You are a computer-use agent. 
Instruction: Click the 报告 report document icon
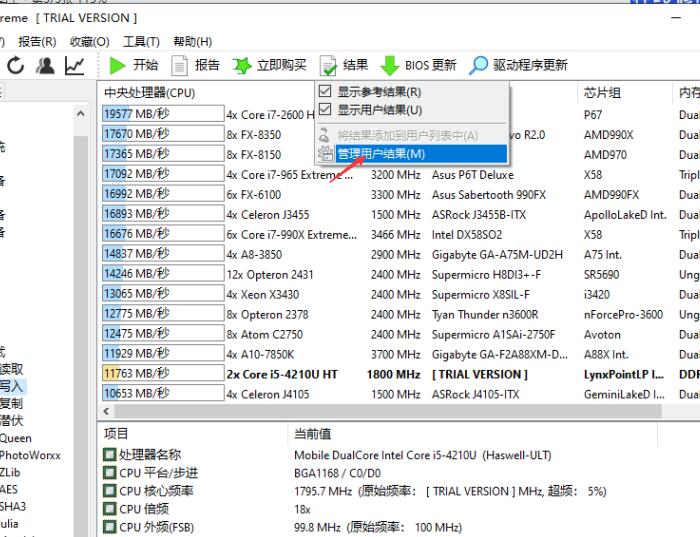pos(180,66)
